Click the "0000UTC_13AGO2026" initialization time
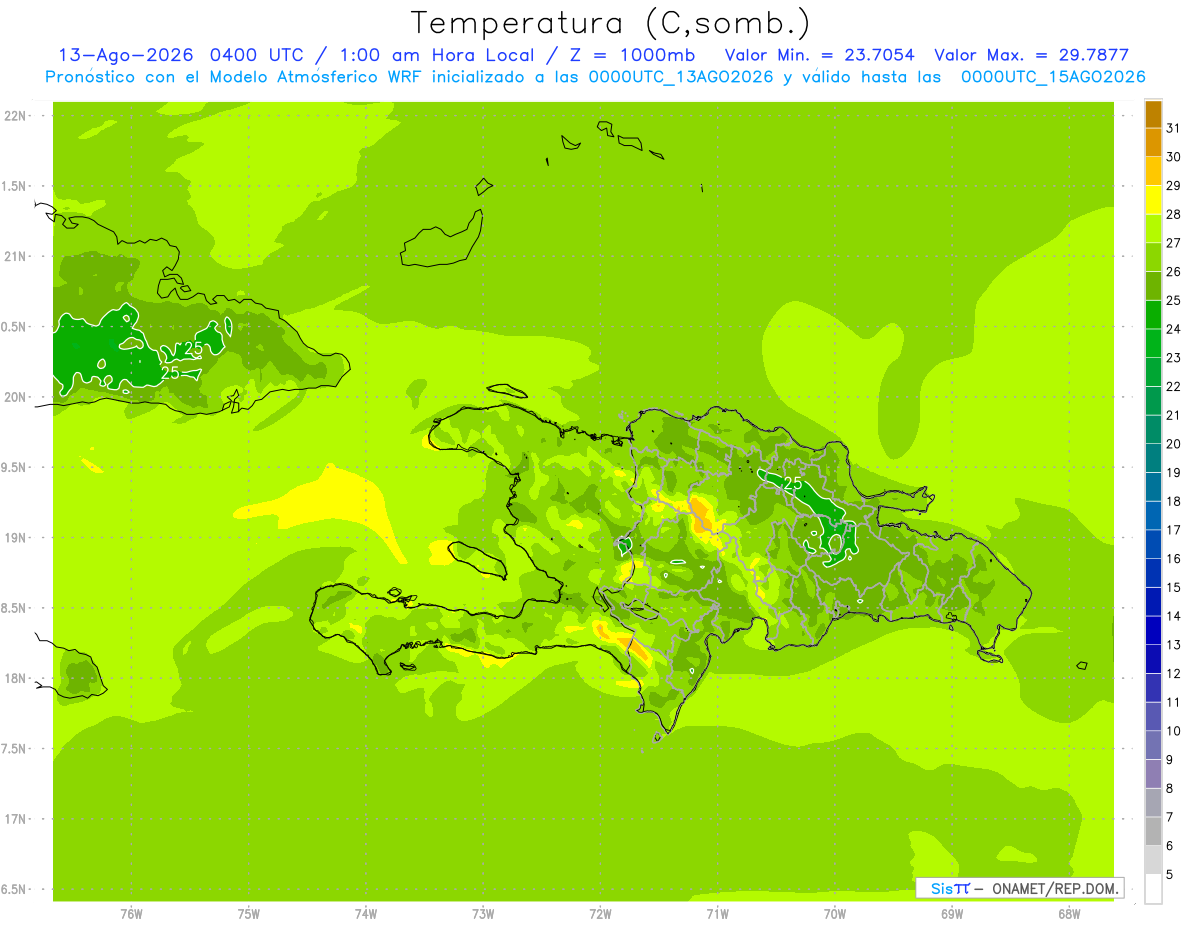Image resolution: width=1200 pixels, height=927 pixels. pos(681,77)
